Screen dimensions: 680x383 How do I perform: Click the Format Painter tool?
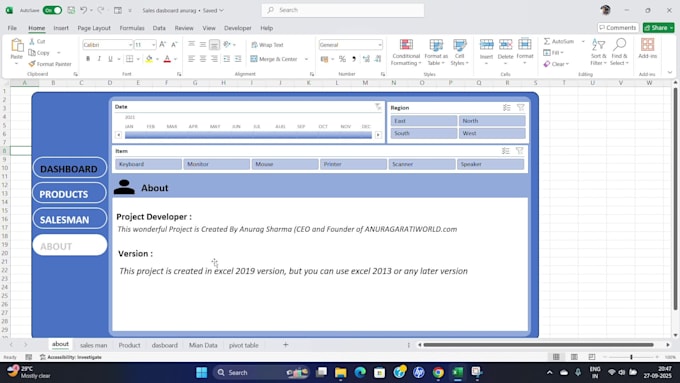tap(50, 64)
